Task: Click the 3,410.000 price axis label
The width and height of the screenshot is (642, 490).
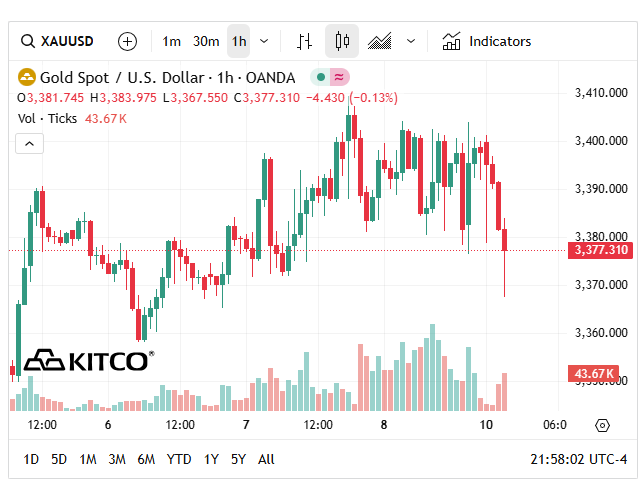Action: [601, 93]
